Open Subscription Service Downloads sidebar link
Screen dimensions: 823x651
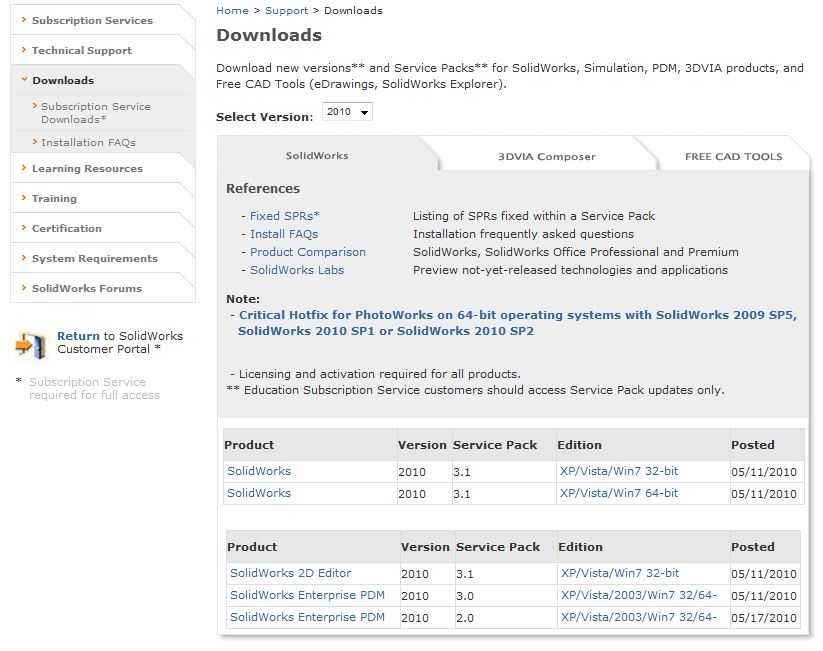[x=96, y=113]
